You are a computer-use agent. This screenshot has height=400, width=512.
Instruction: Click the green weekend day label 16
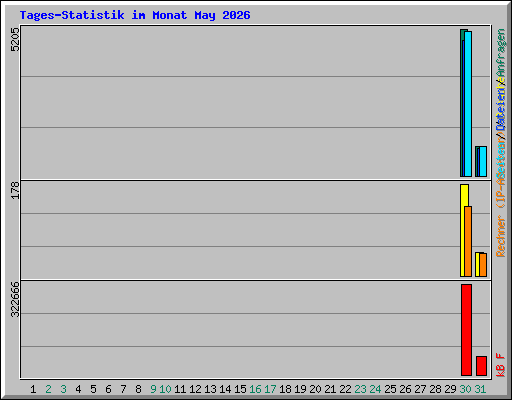255,389
